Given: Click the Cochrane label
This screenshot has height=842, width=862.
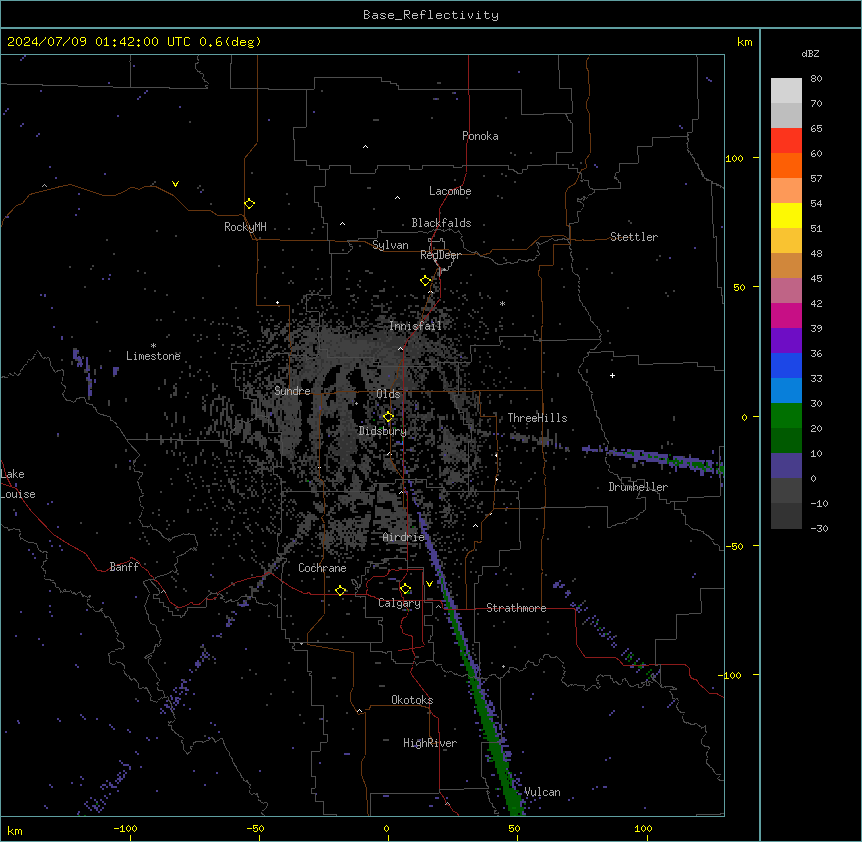Looking at the screenshot, I should coord(322,568).
